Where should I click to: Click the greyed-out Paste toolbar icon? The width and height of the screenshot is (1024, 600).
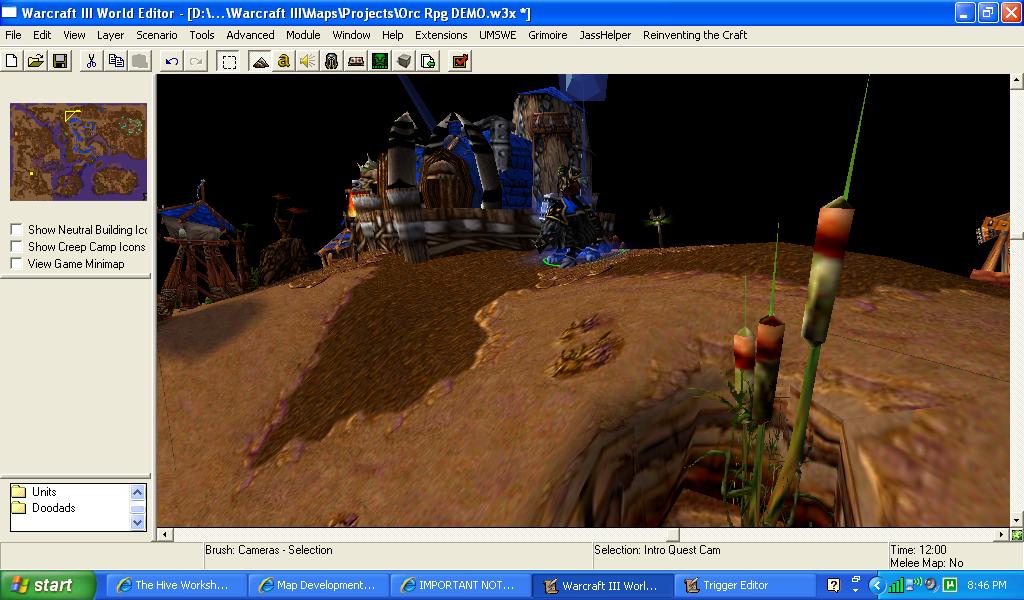[x=140, y=61]
